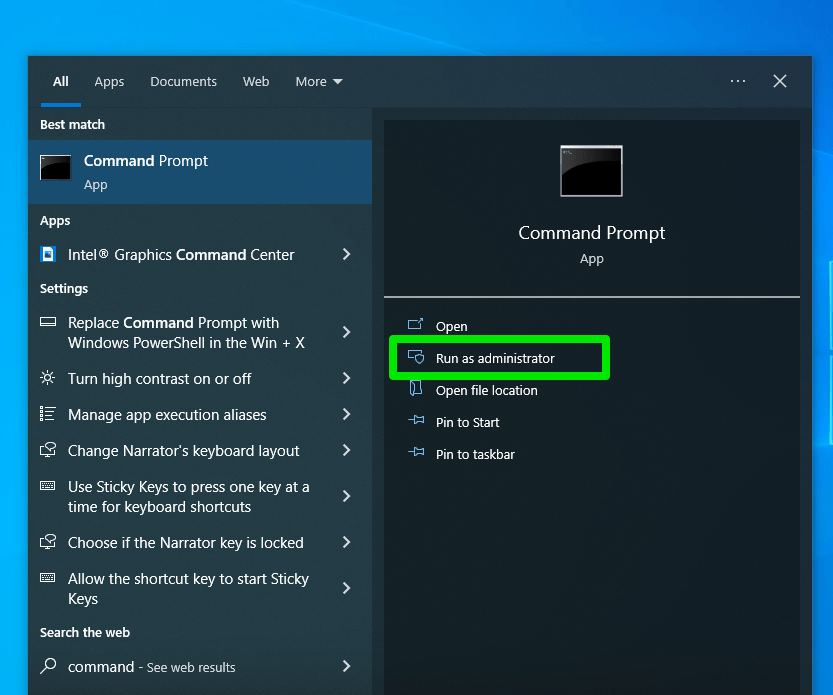Expand the More filter dropdown

point(318,82)
